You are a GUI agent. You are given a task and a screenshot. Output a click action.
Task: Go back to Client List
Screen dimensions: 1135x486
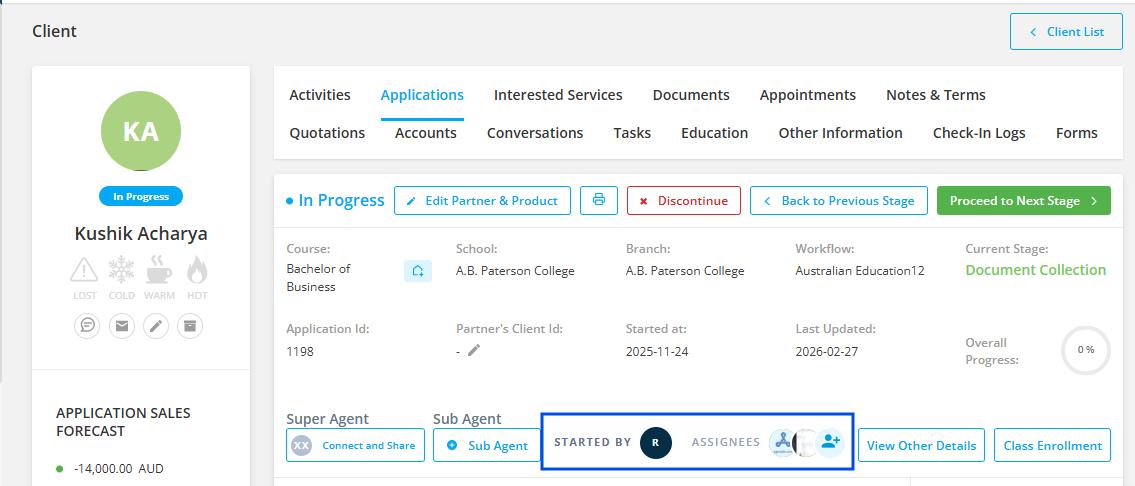click(1066, 32)
